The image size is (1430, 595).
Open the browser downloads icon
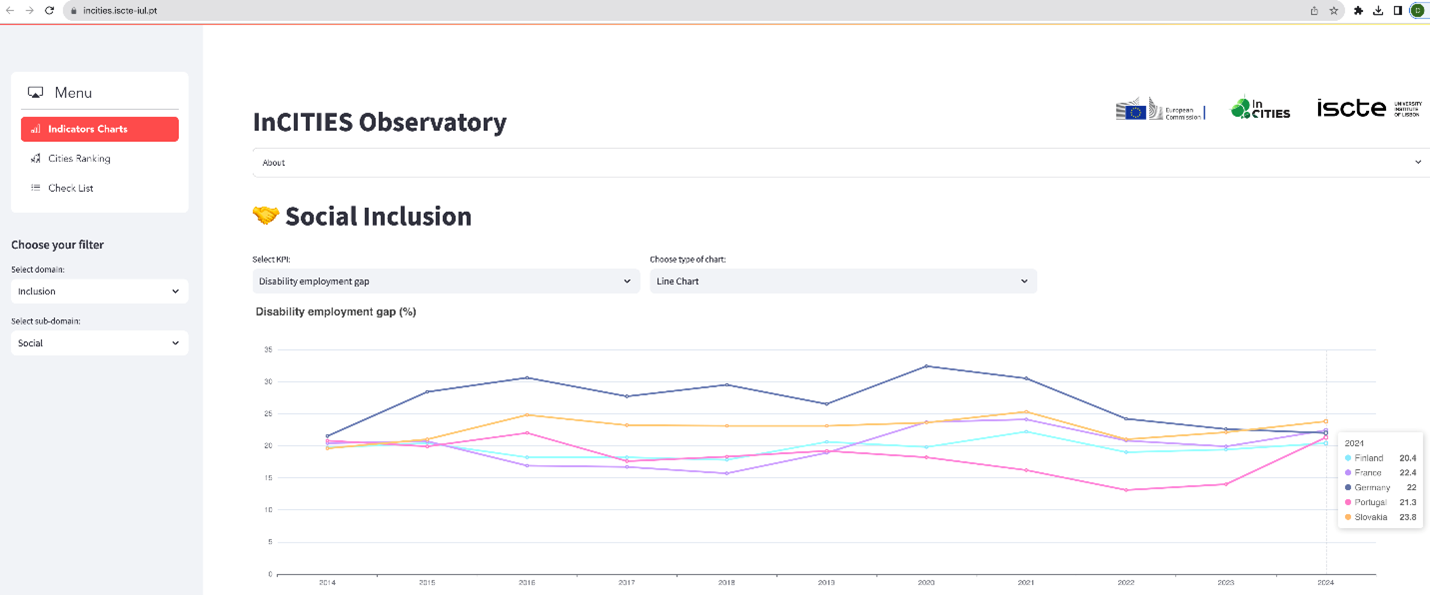(1378, 10)
